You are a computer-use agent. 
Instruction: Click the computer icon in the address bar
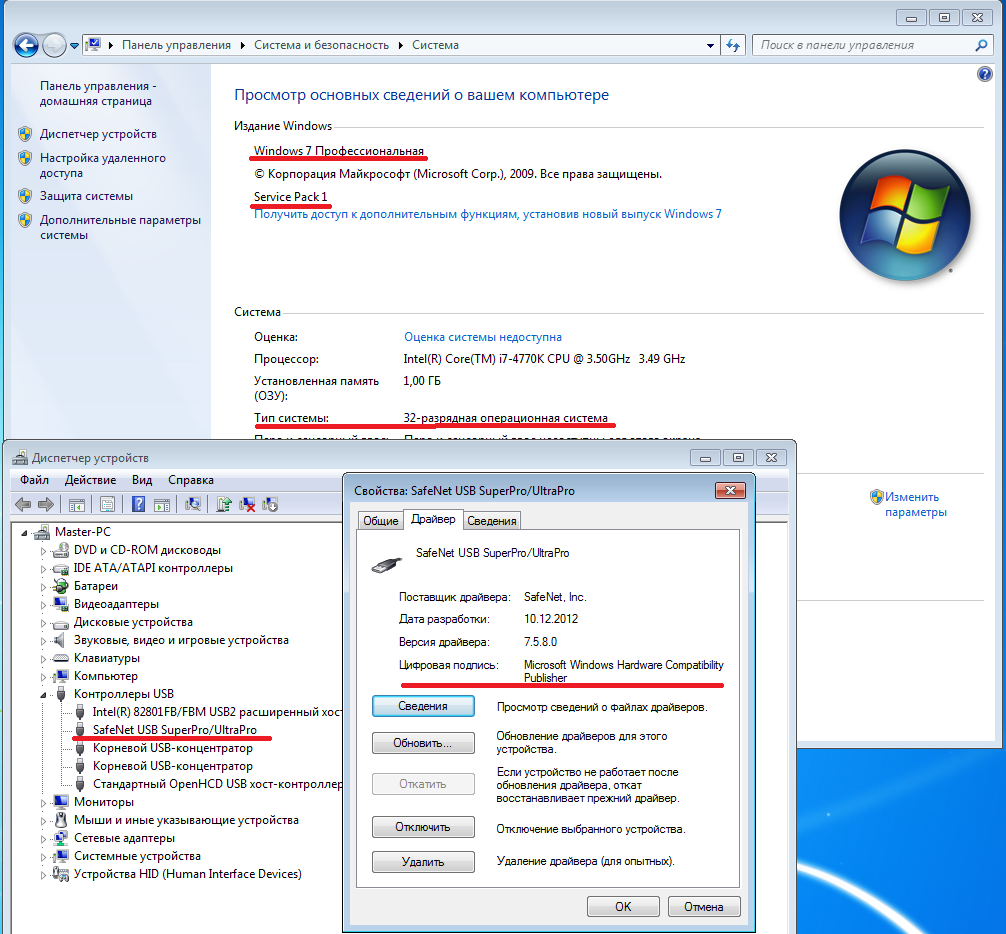coord(94,44)
